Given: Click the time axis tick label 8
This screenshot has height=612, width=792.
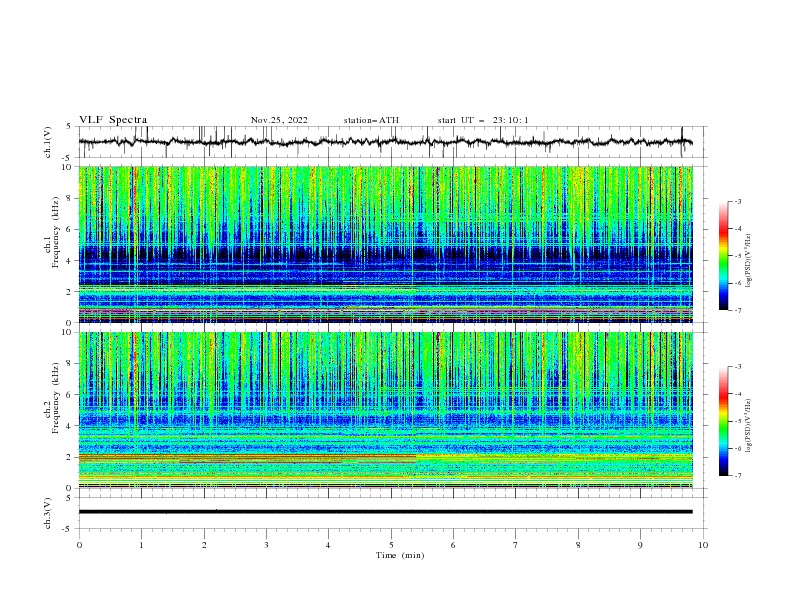Looking at the screenshot, I should 578,545.
